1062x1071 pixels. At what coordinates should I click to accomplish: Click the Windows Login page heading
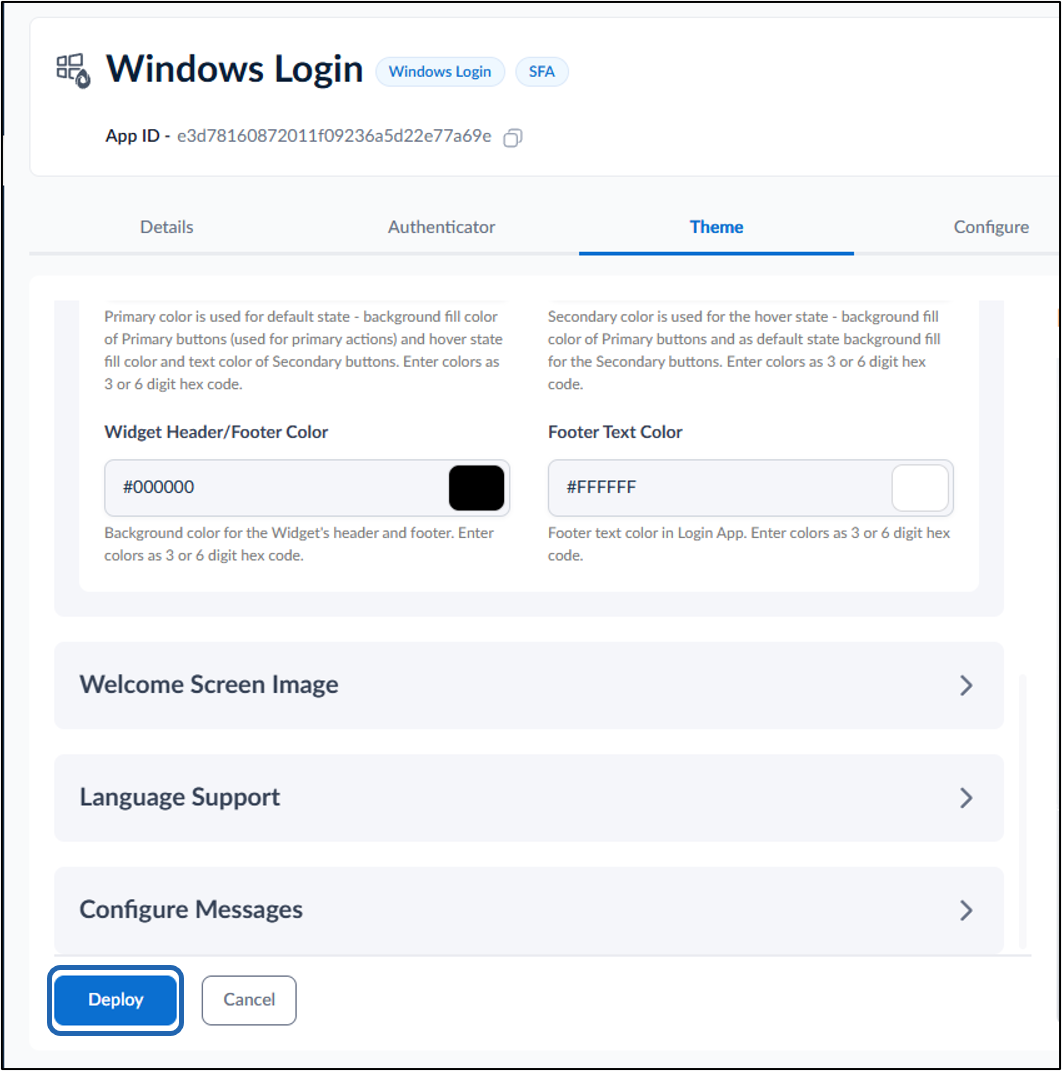(x=234, y=69)
